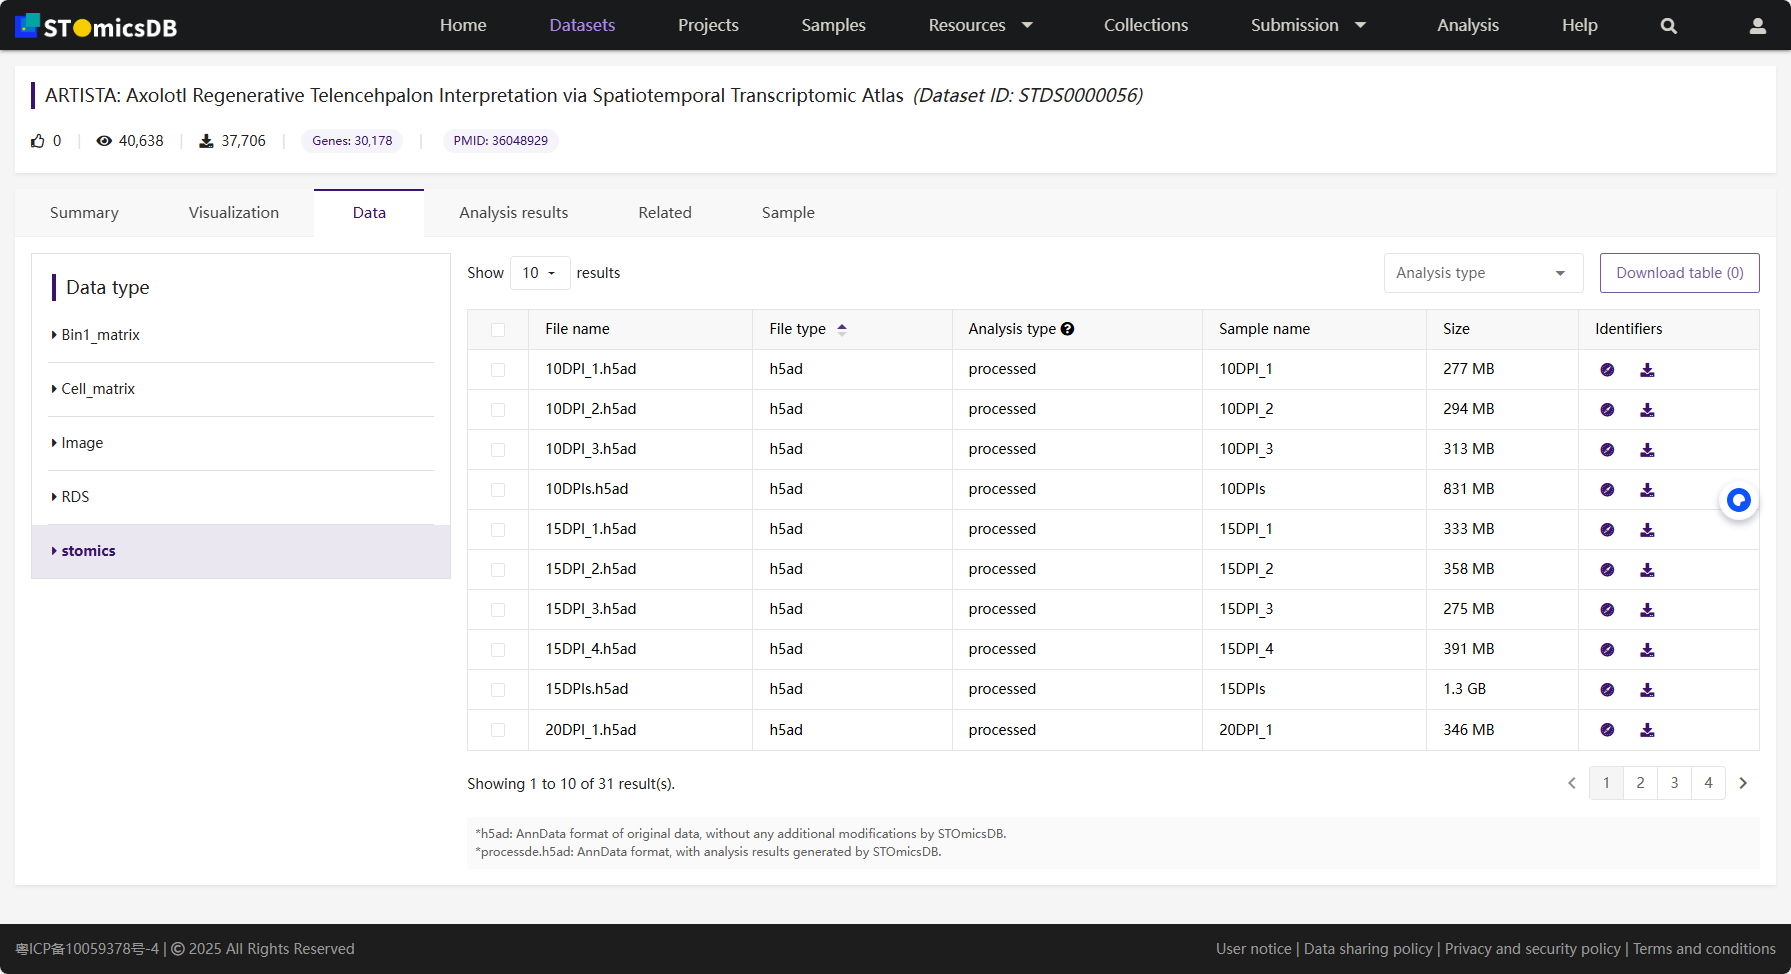Expand the Submission nav dropdown
The image size is (1791, 974).
[x=1308, y=25]
